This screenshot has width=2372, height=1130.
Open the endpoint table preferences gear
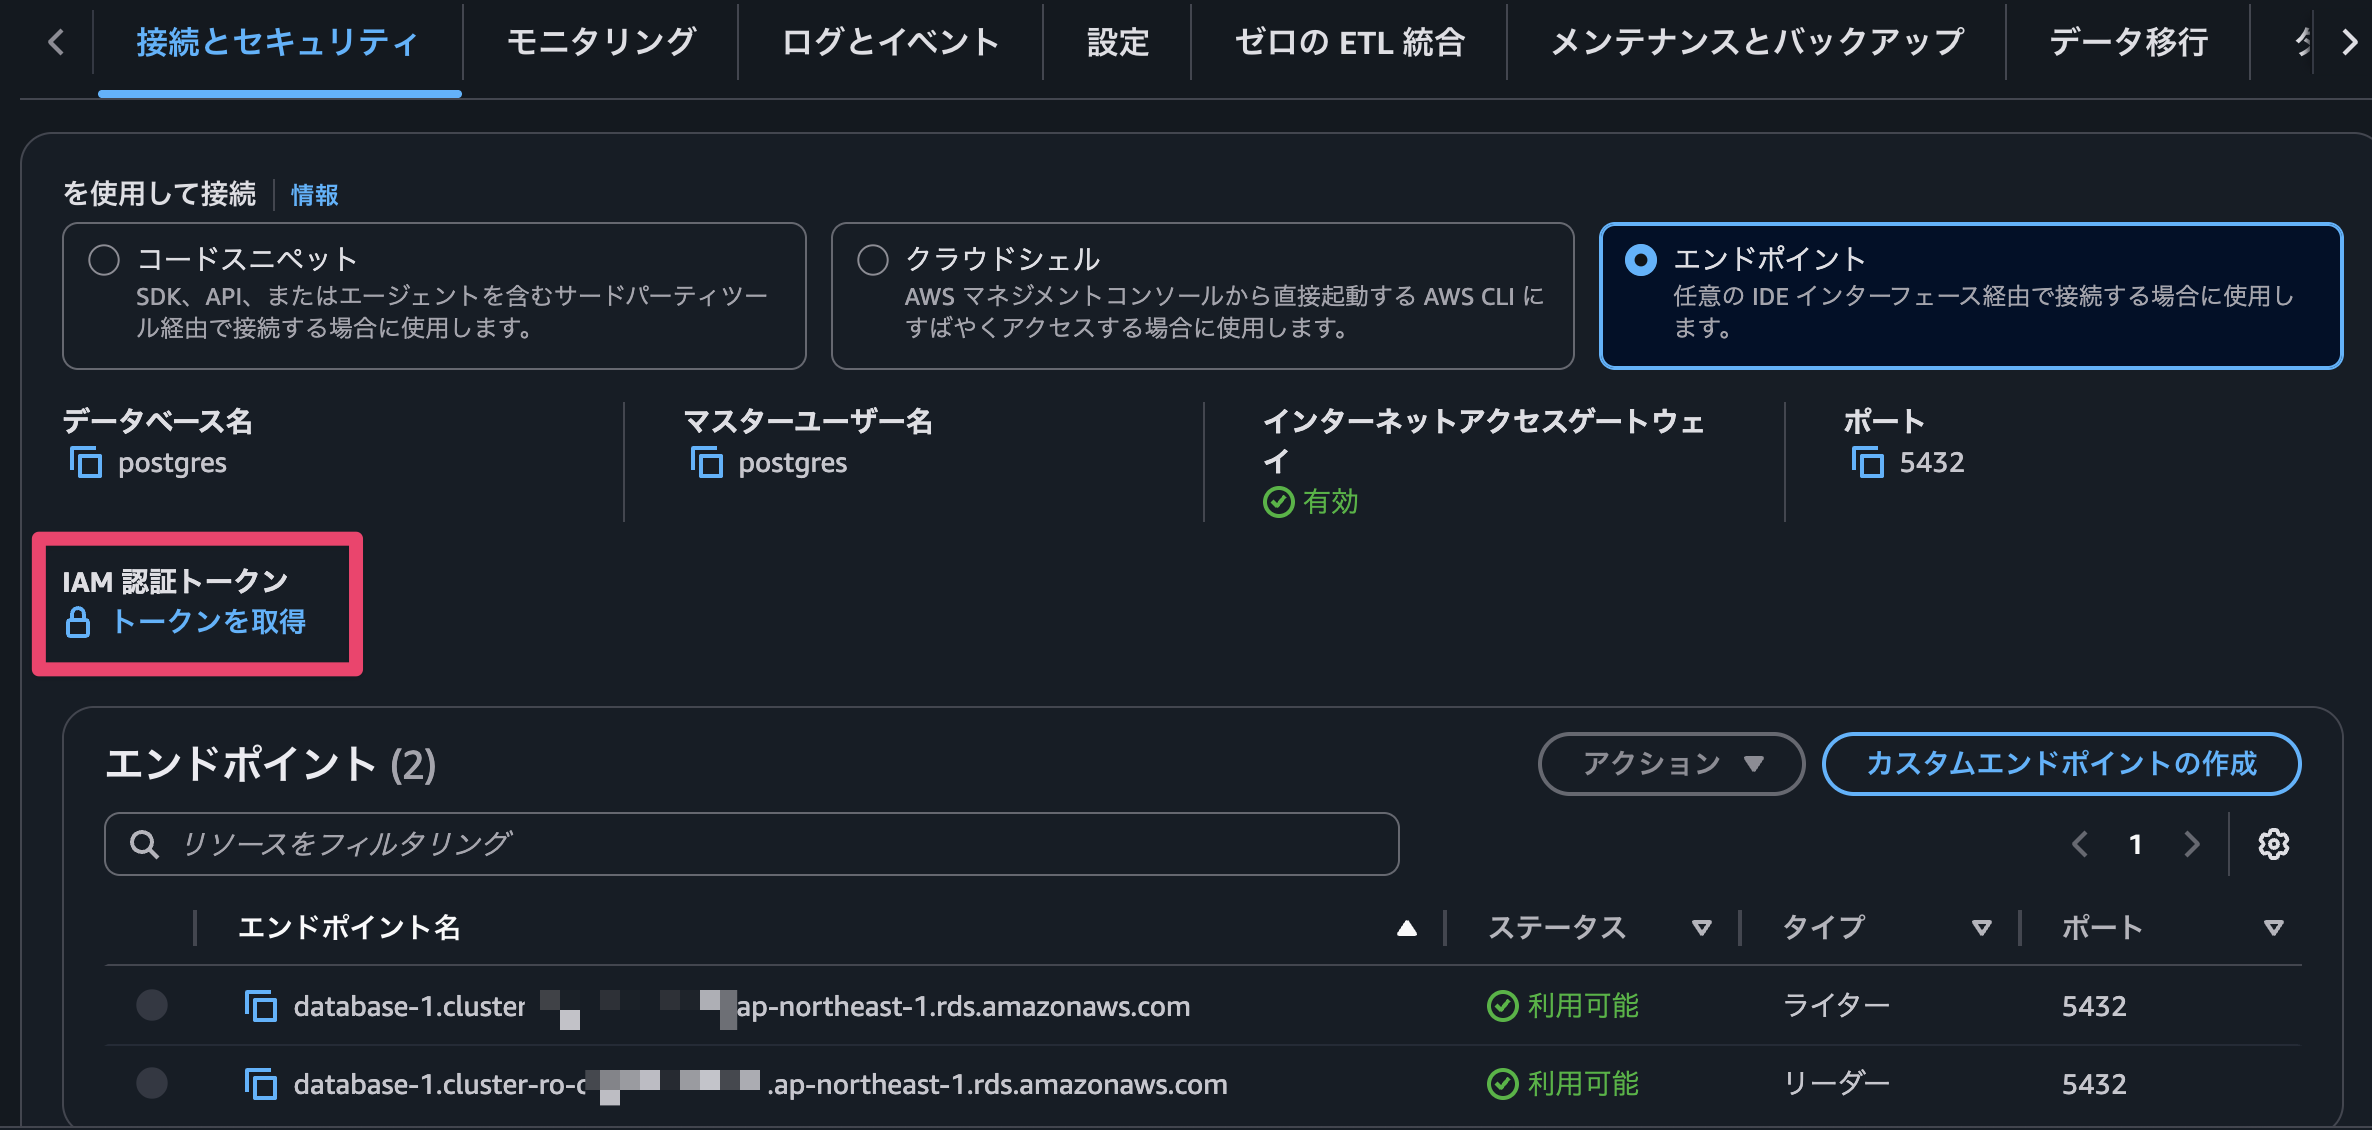click(x=2274, y=844)
